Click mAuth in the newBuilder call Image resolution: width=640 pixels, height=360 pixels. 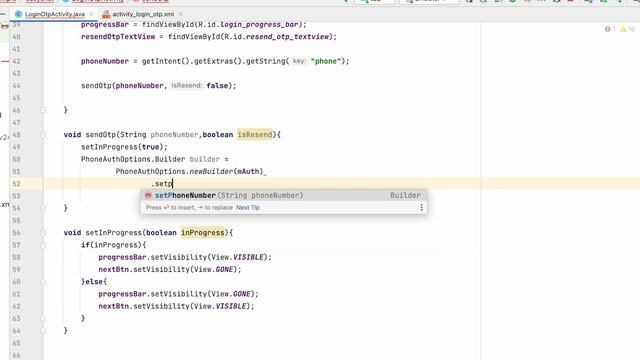pyautogui.click(x=248, y=171)
